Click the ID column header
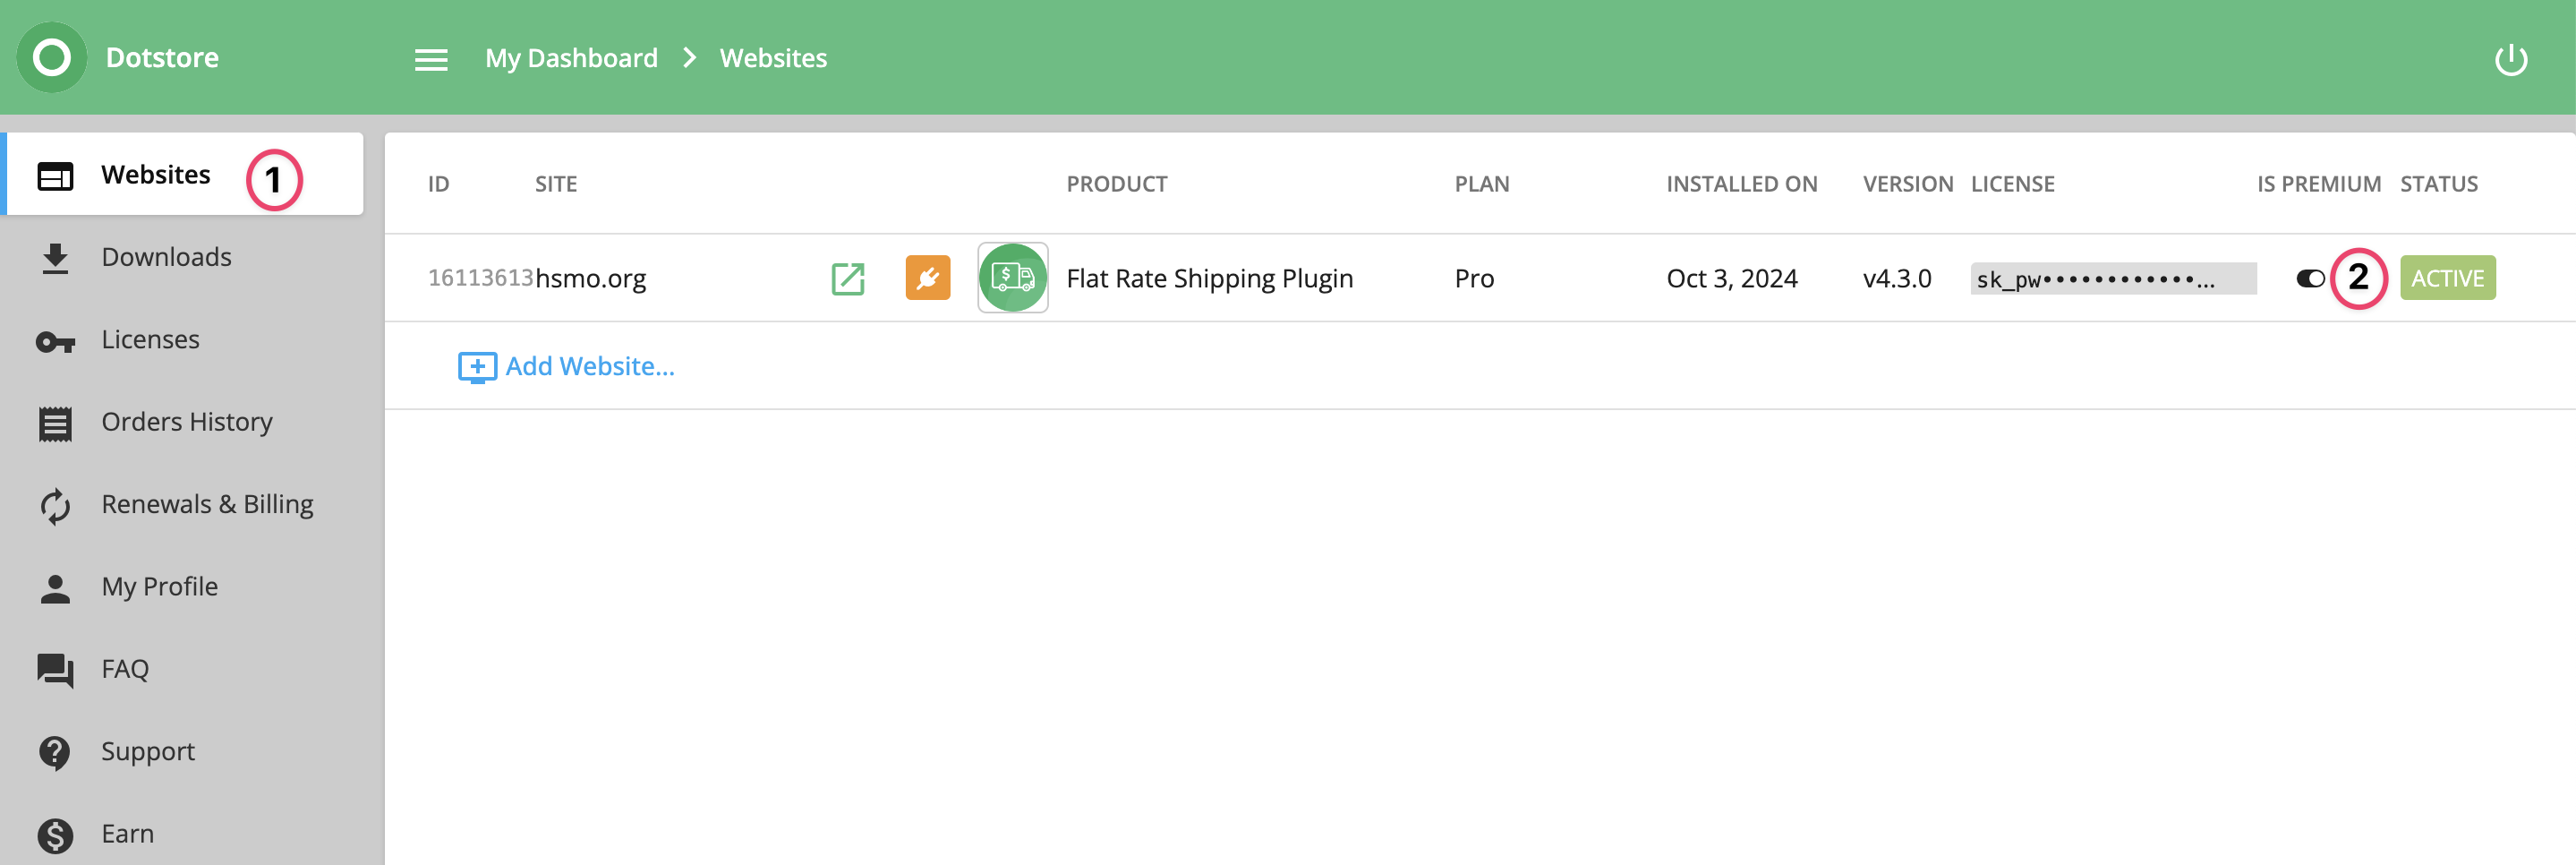 click(x=438, y=184)
